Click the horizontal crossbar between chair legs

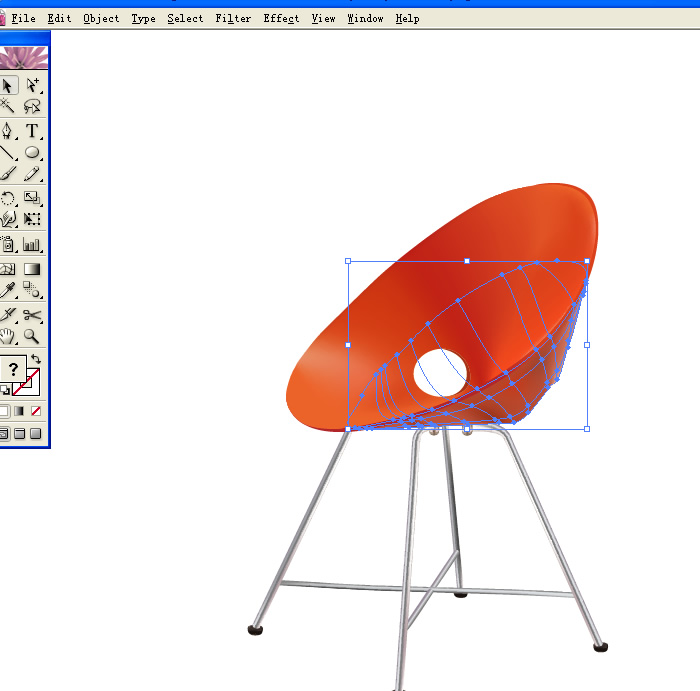(428, 589)
